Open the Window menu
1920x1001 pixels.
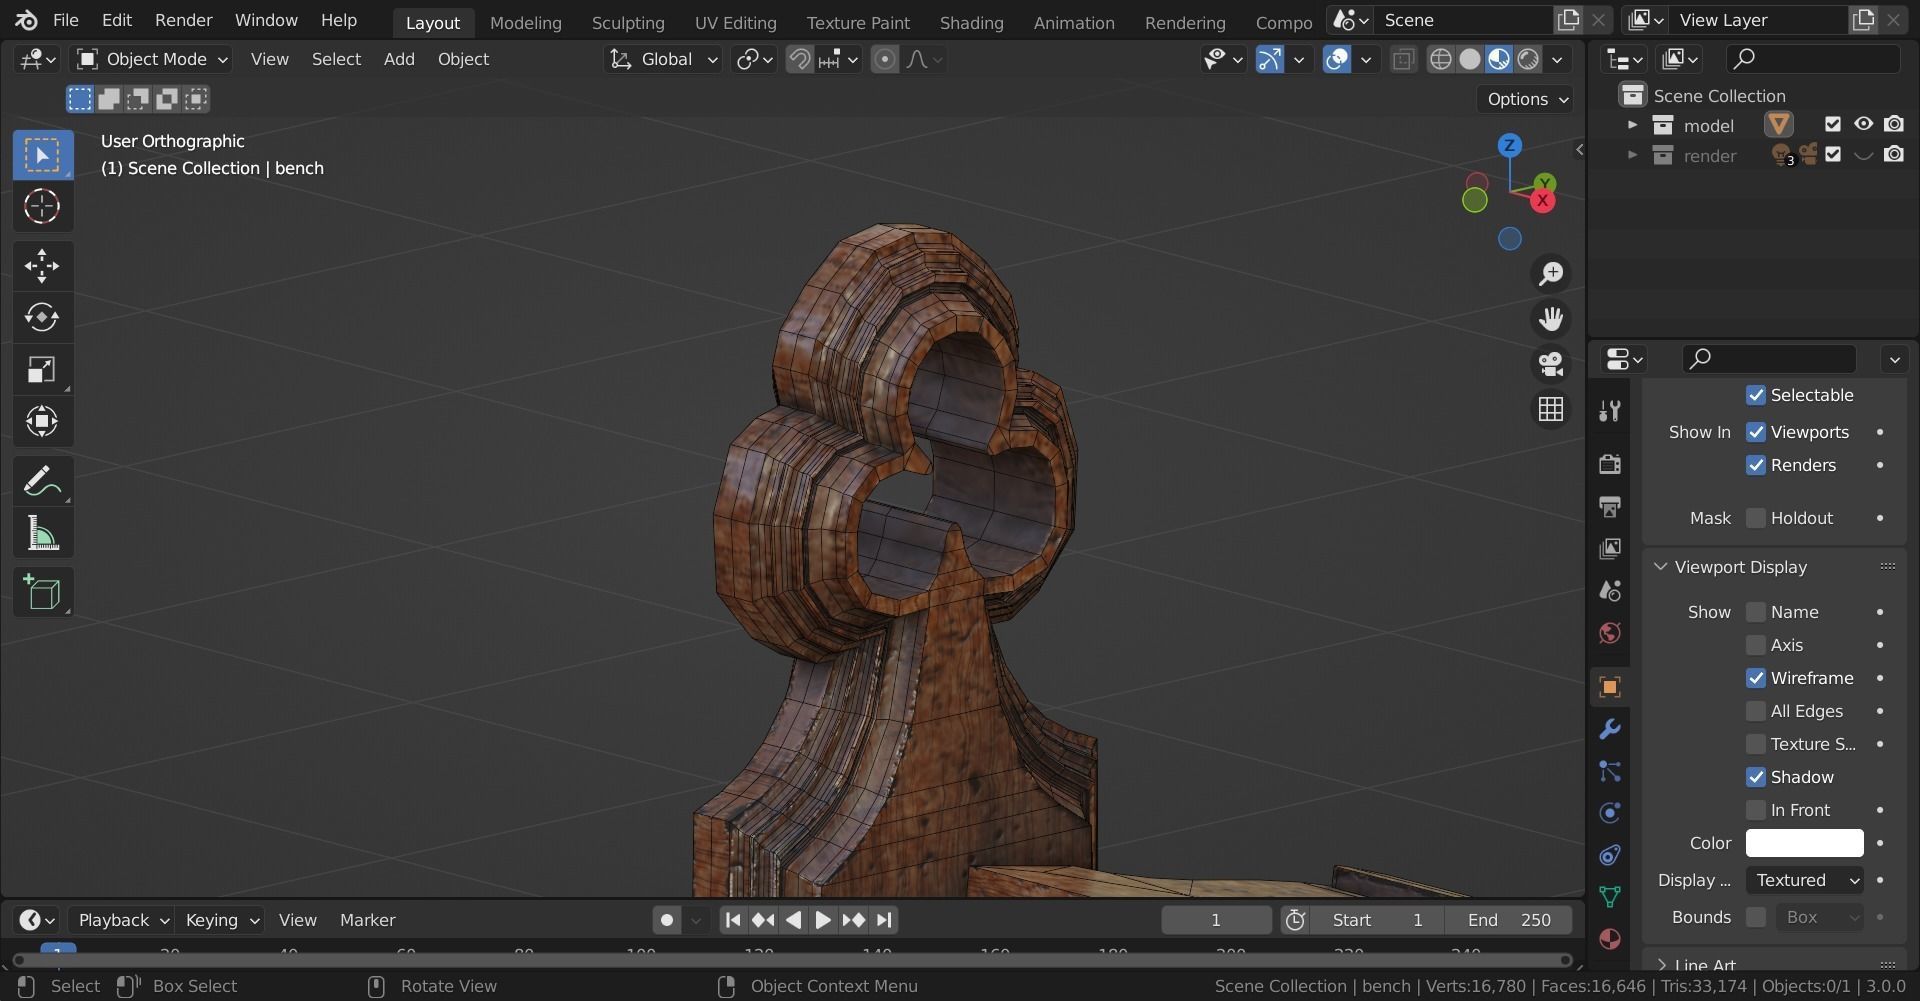266,20
